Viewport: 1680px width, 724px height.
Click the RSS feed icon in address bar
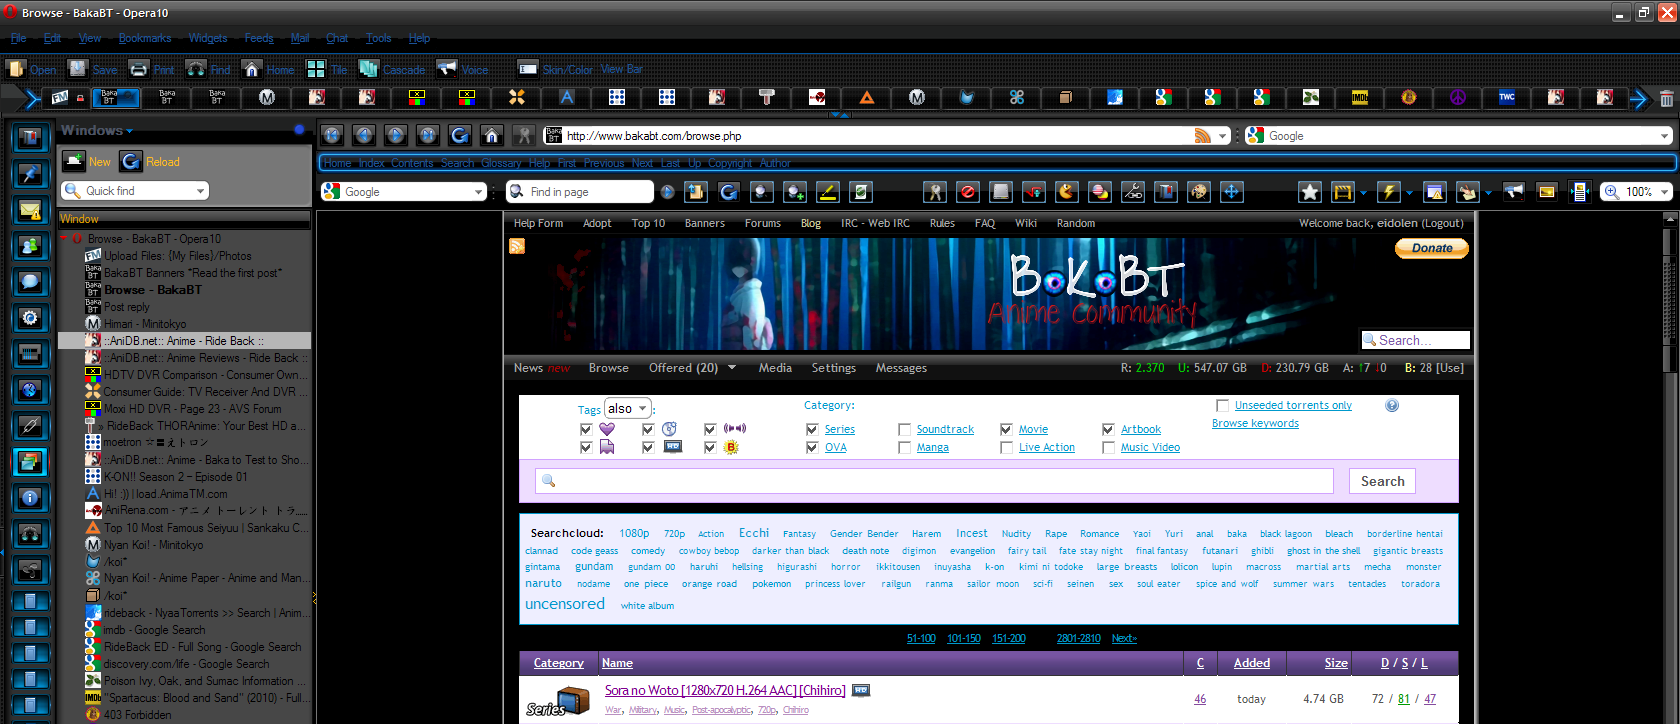[1203, 136]
